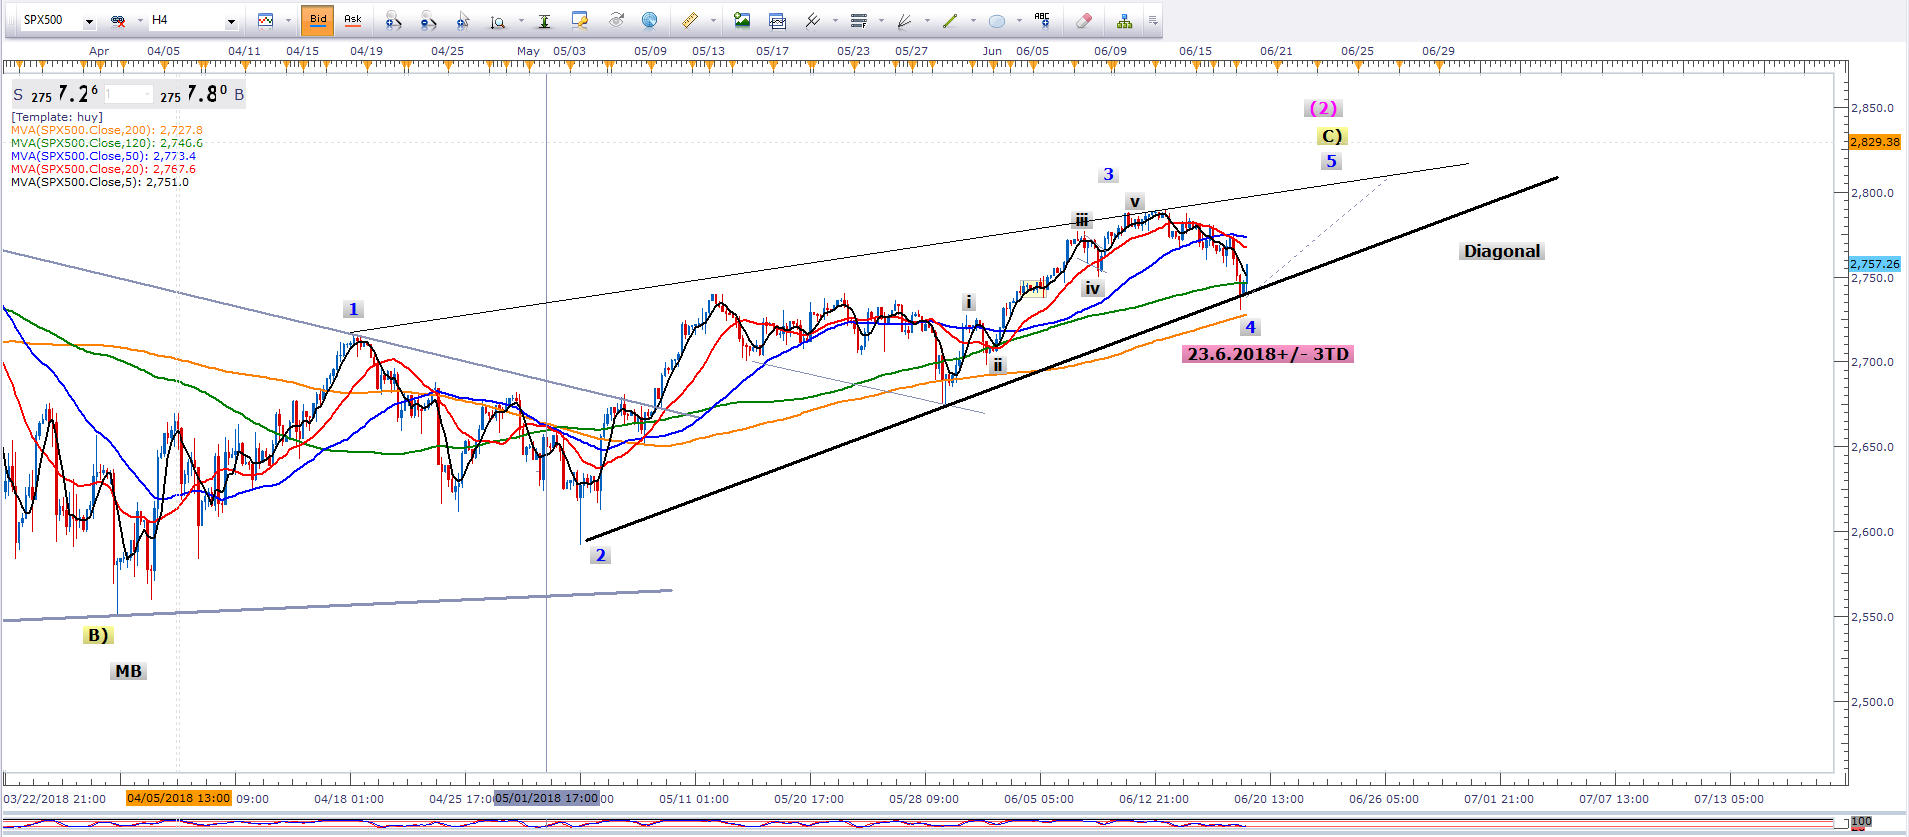This screenshot has width=1909, height=837.
Task: Click the ABC add text label tool
Action: point(1042,19)
